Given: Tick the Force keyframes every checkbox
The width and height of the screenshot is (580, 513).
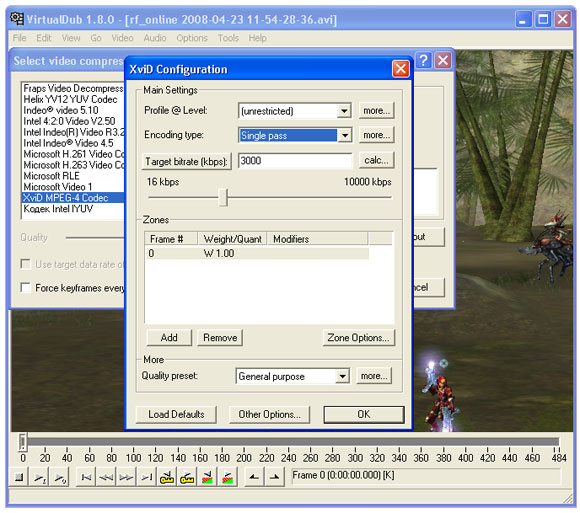Looking at the screenshot, I should (x=26, y=287).
